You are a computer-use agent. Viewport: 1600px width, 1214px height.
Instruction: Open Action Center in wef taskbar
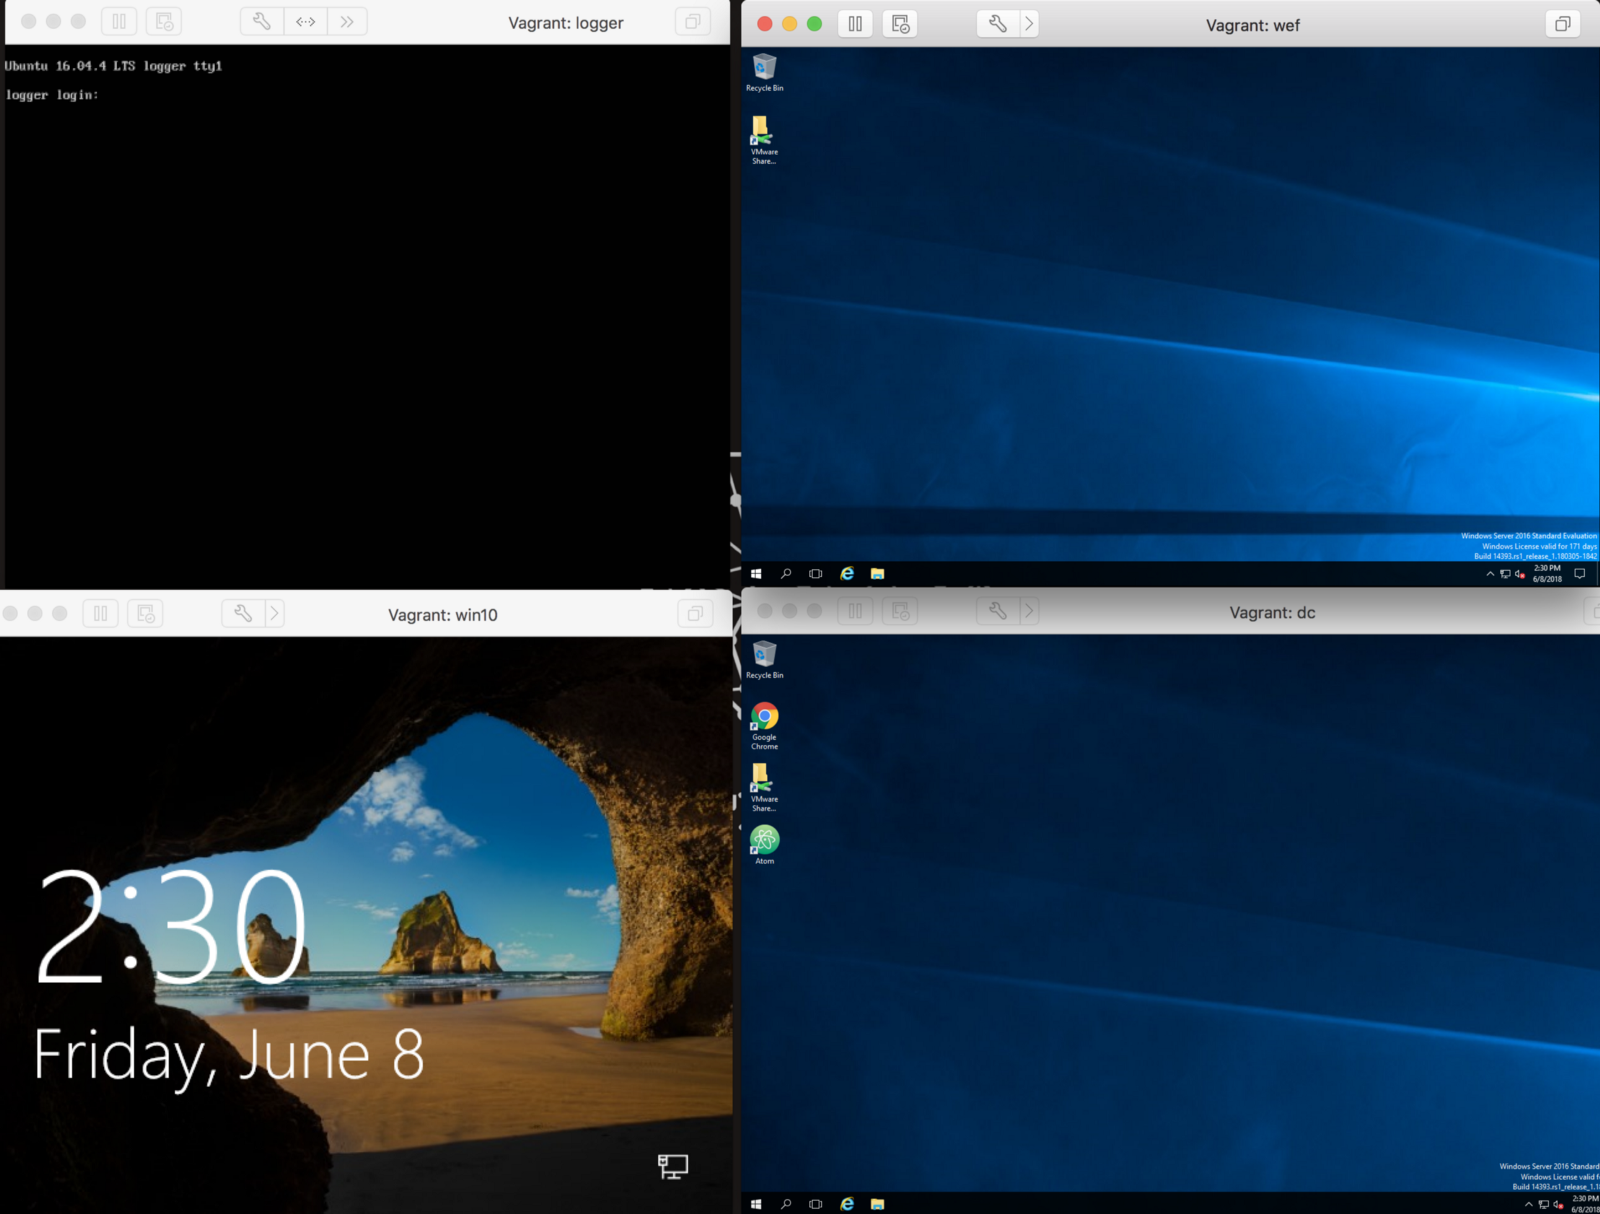(x=1580, y=574)
